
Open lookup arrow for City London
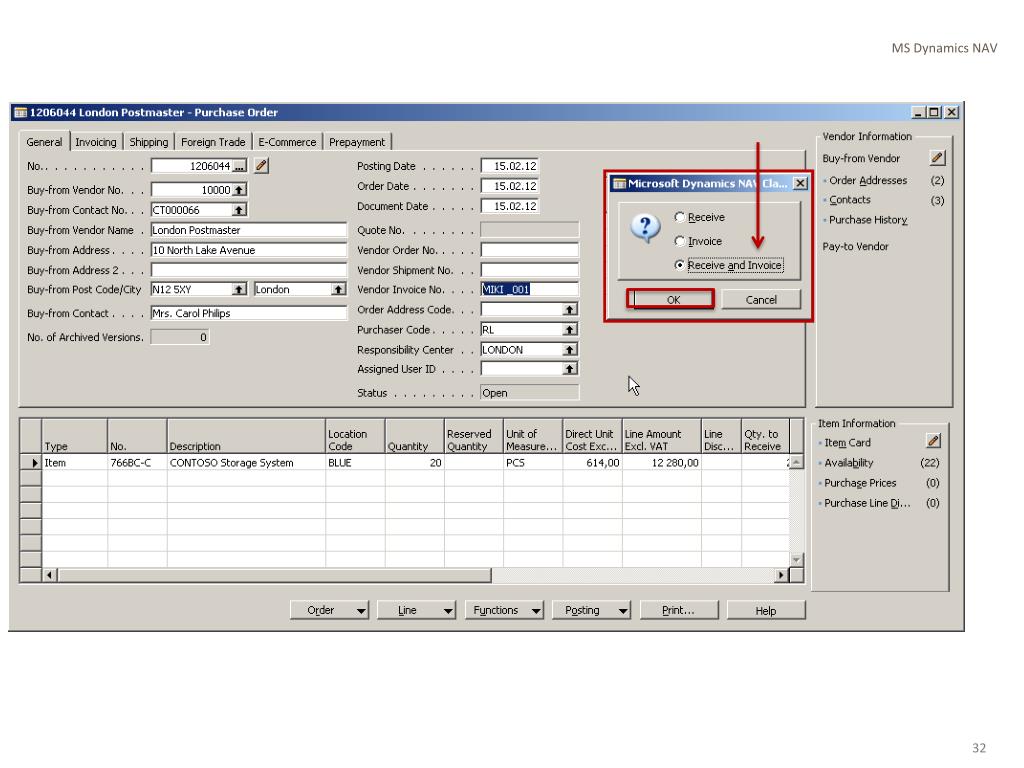click(x=338, y=289)
